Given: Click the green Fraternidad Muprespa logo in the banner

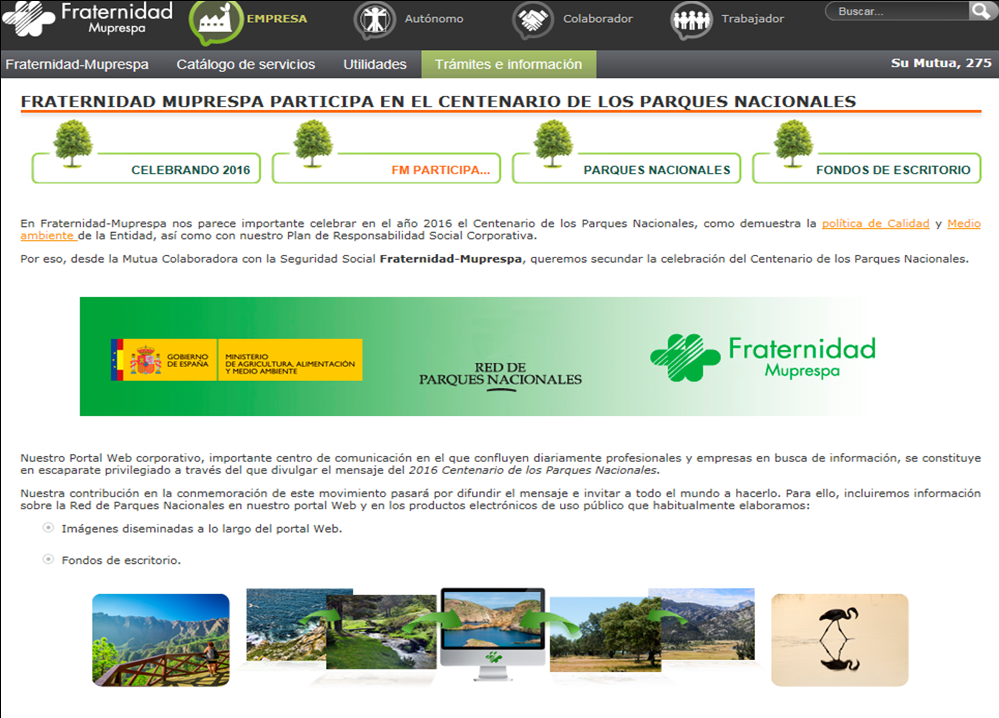Looking at the screenshot, I should (763, 358).
